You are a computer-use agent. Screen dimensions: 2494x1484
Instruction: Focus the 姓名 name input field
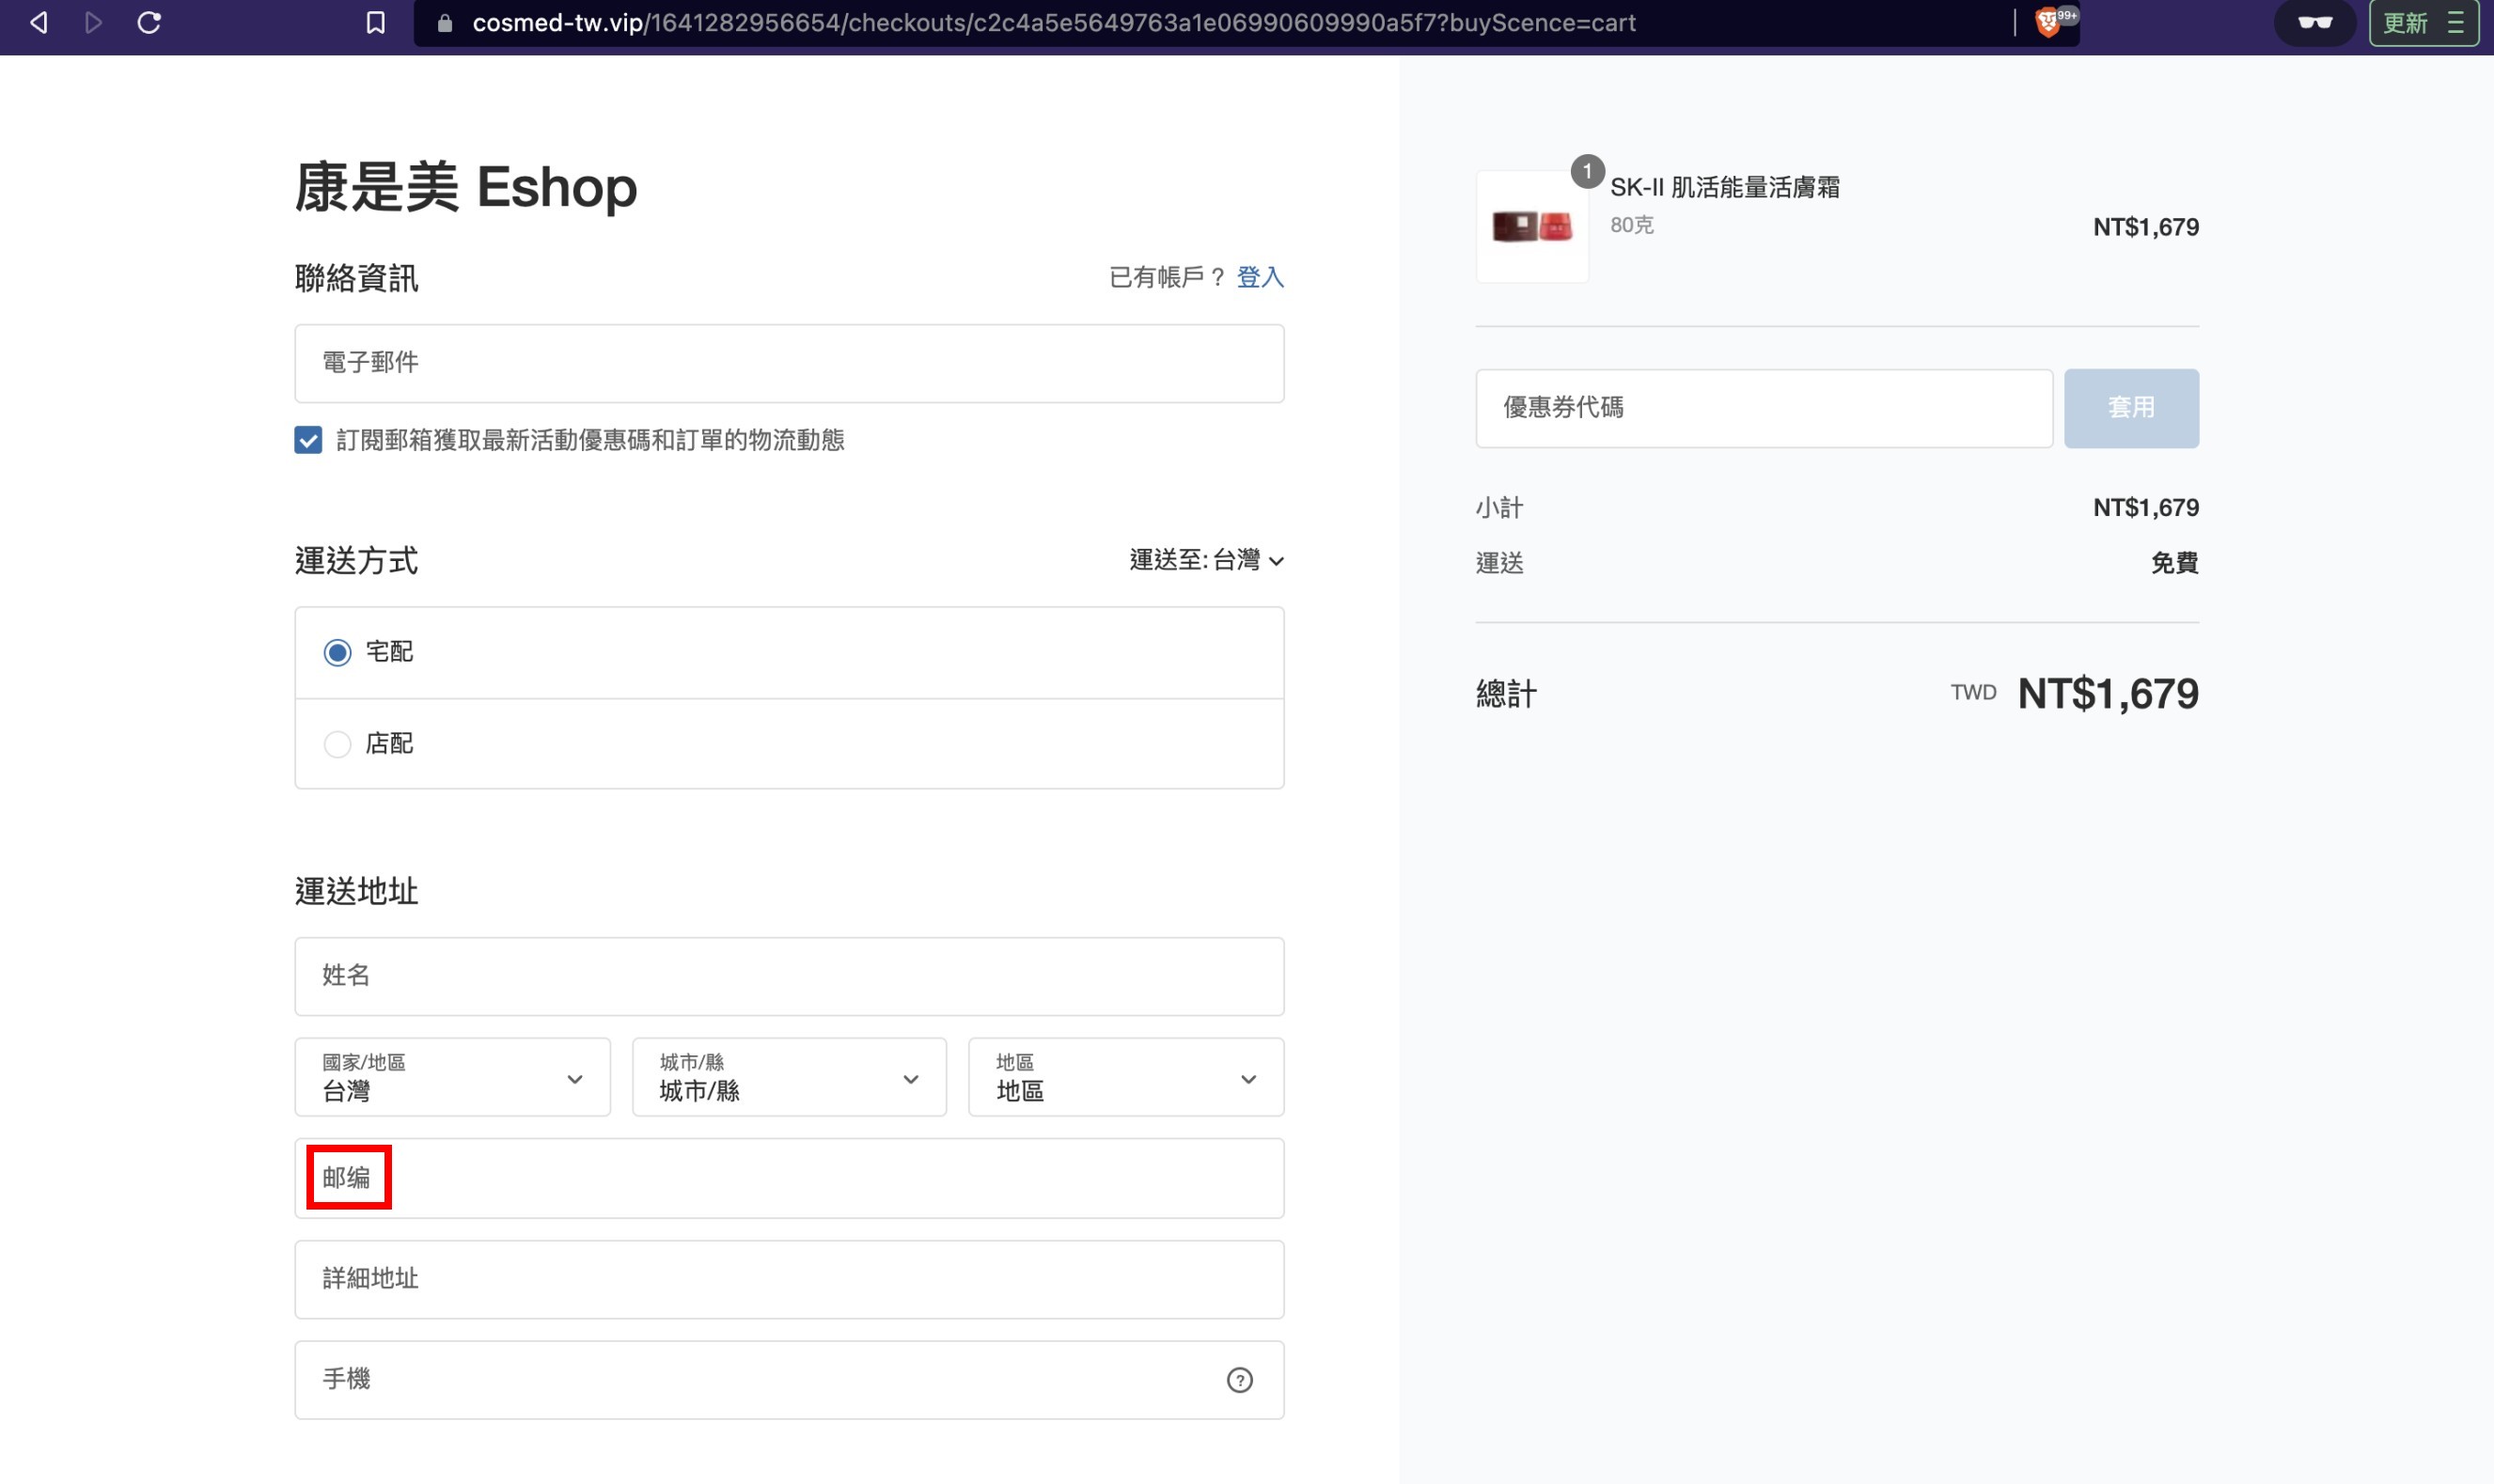click(789, 976)
